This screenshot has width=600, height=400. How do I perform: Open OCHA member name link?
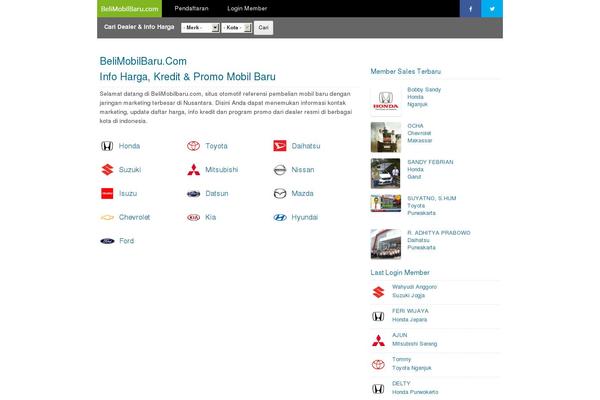415,126
